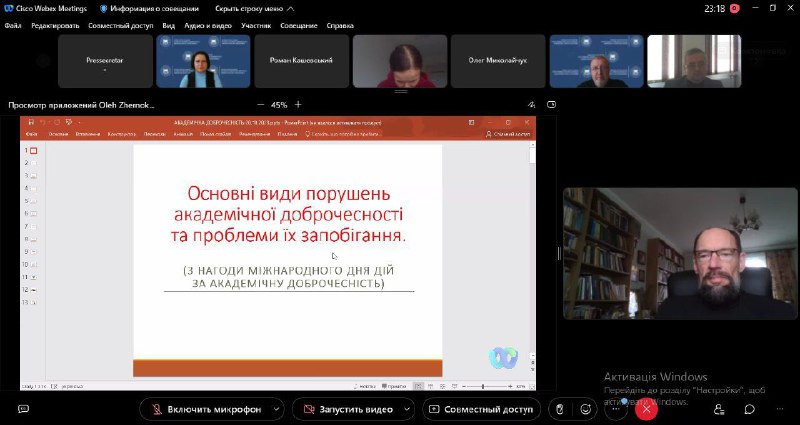The image size is (800, 425).
Task: Open the Совещание menu
Action: click(x=300, y=25)
